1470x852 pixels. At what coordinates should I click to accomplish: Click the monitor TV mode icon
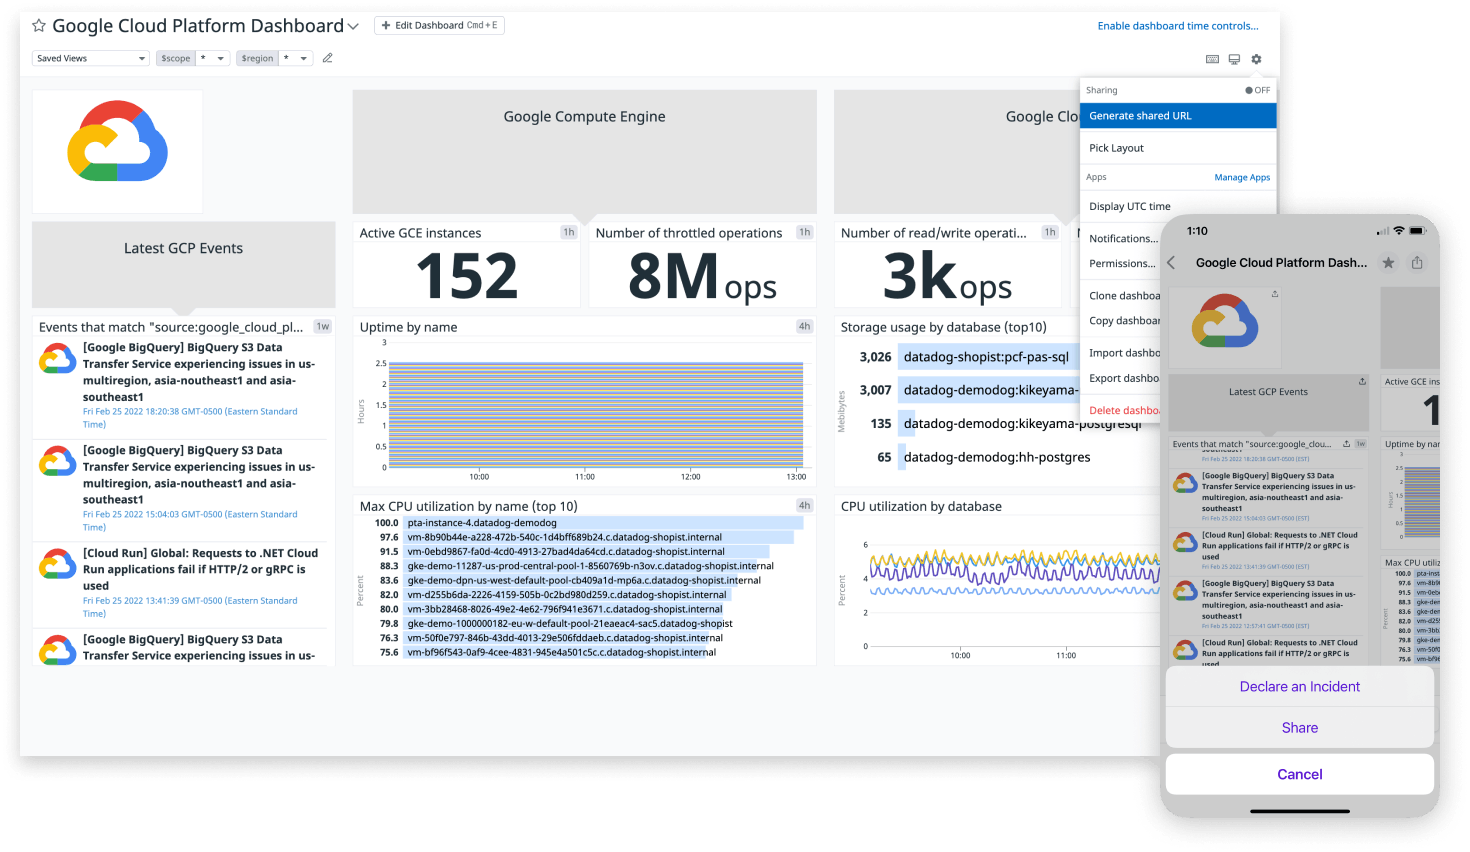[x=1234, y=59]
